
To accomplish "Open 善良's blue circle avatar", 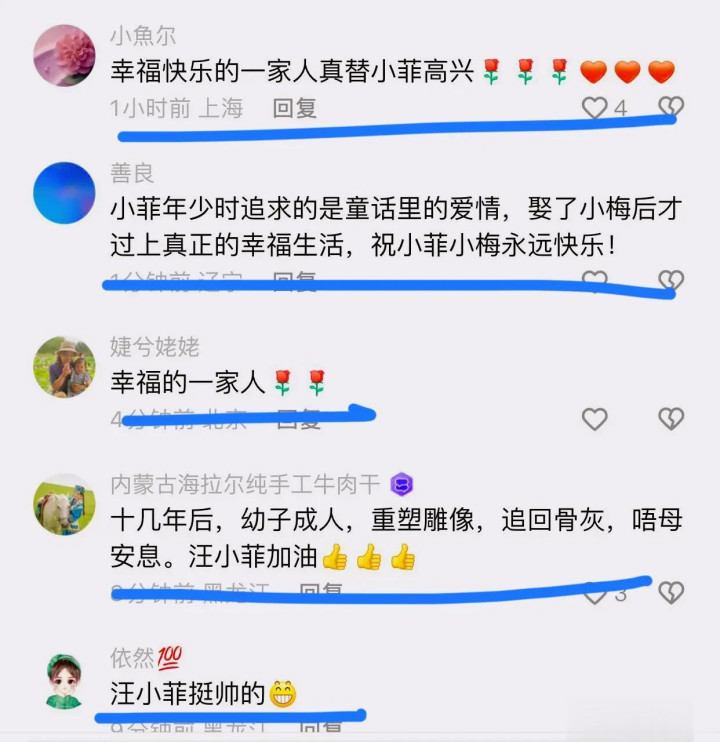I will 64,193.
